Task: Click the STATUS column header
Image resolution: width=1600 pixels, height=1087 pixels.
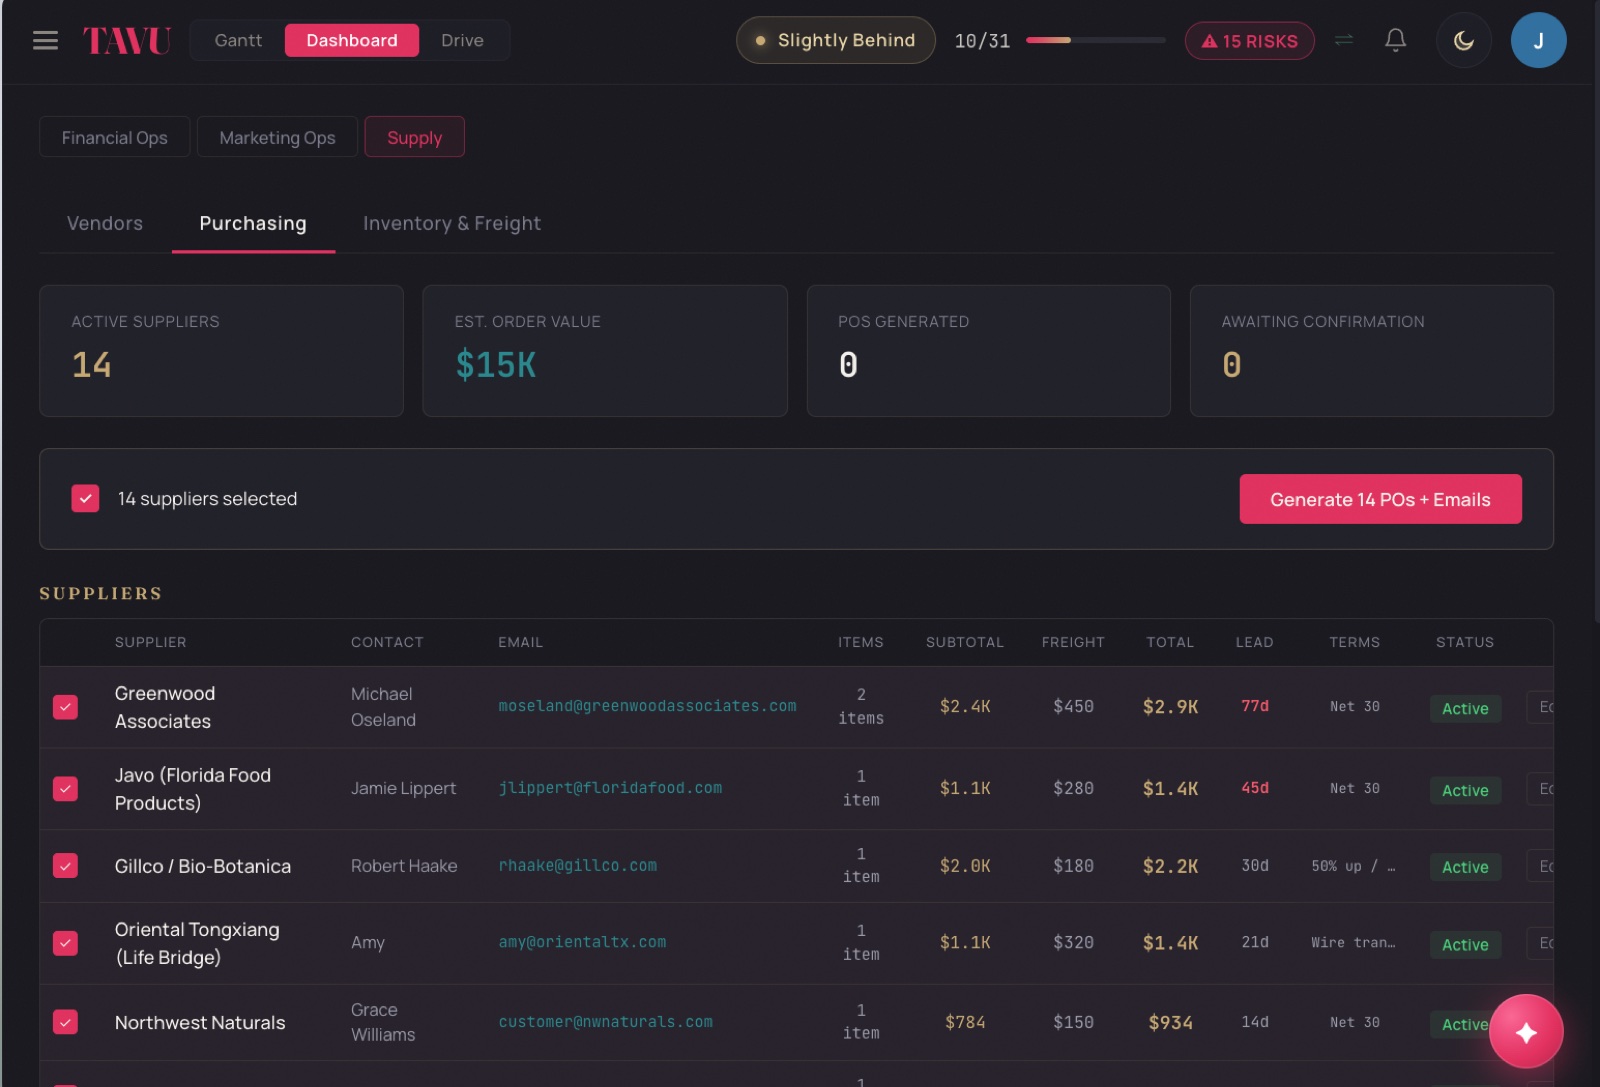Action: pos(1465,642)
